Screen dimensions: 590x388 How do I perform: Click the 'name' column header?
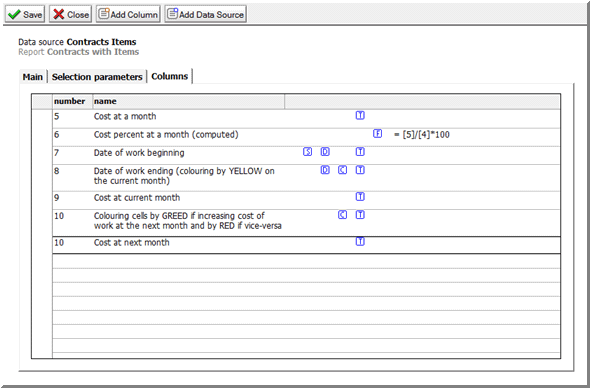[x=189, y=101]
